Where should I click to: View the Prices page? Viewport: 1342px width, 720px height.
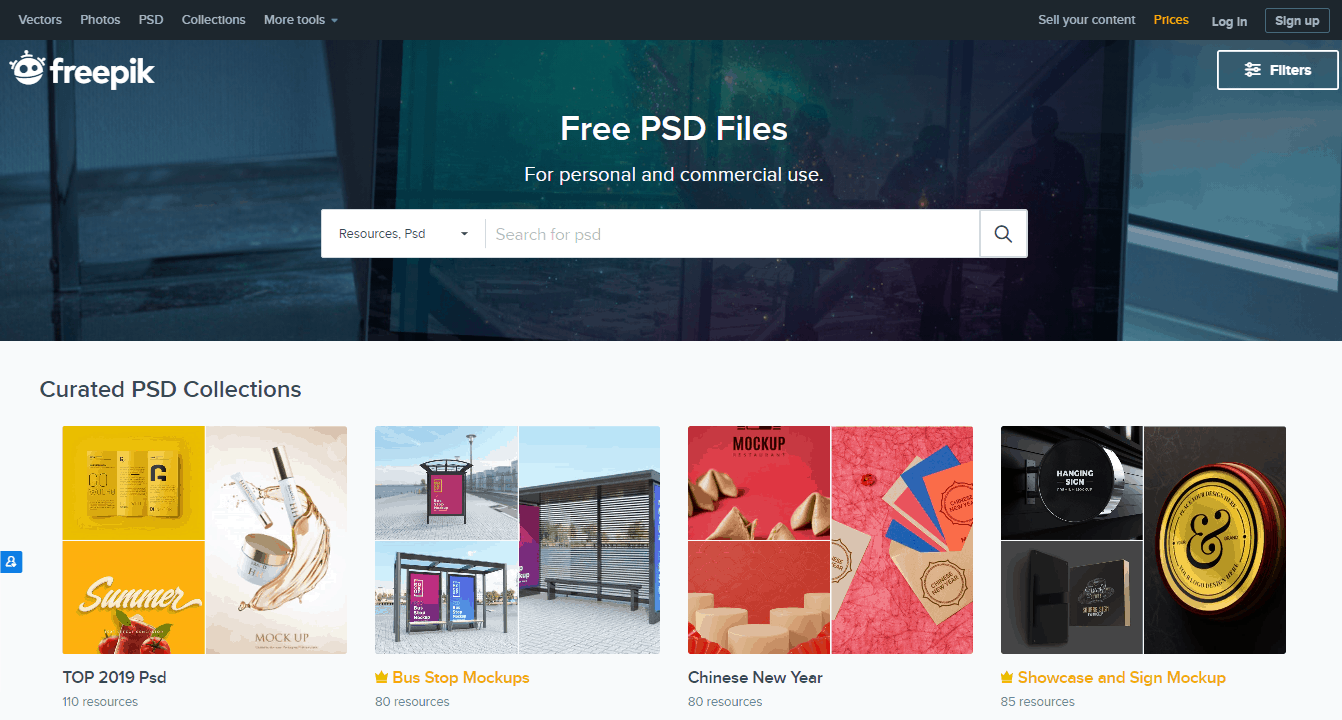[x=1171, y=20]
